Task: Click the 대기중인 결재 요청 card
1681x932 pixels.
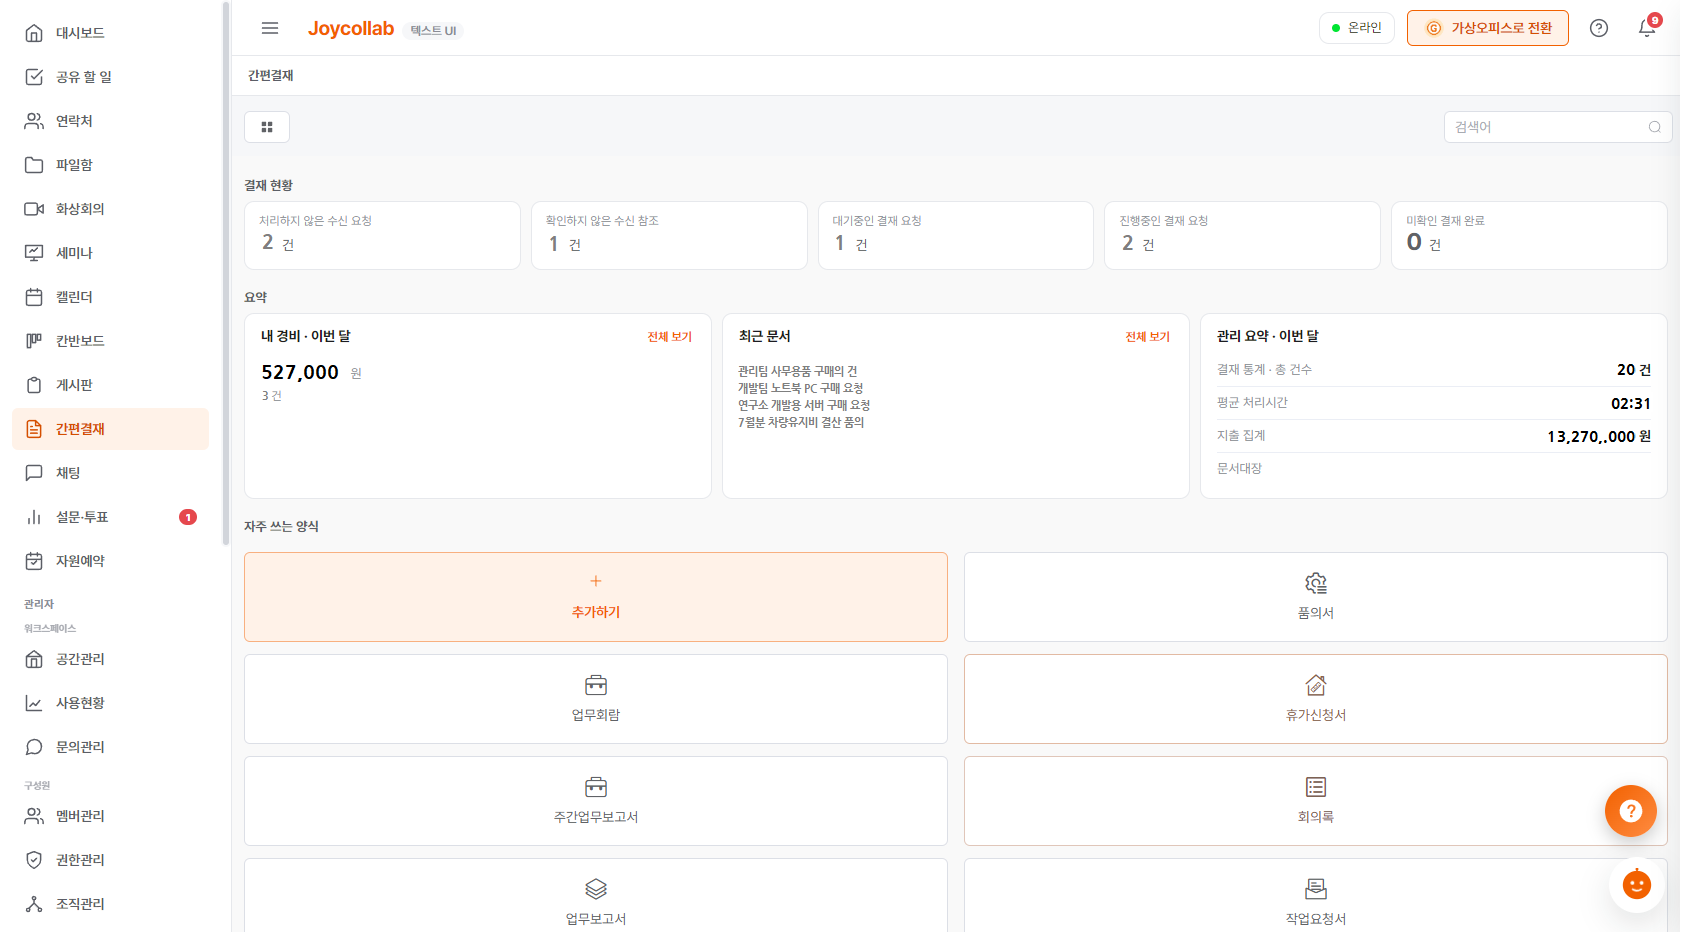Action: (956, 235)
